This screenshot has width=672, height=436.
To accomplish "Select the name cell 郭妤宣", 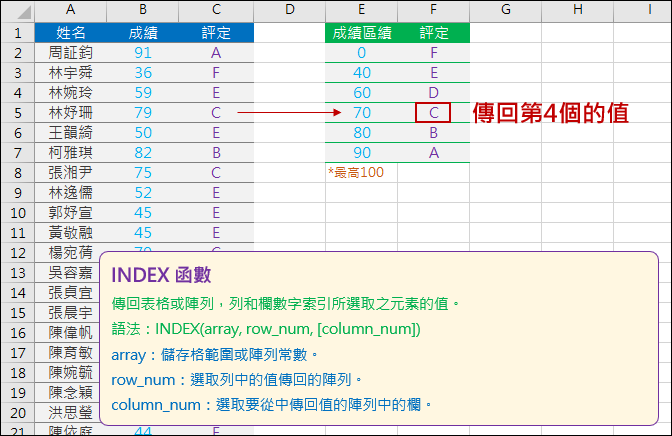I will pos(70,213).
